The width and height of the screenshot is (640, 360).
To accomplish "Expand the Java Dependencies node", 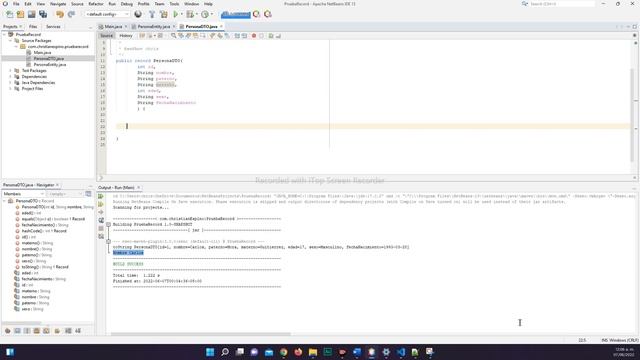I will 10,82.
